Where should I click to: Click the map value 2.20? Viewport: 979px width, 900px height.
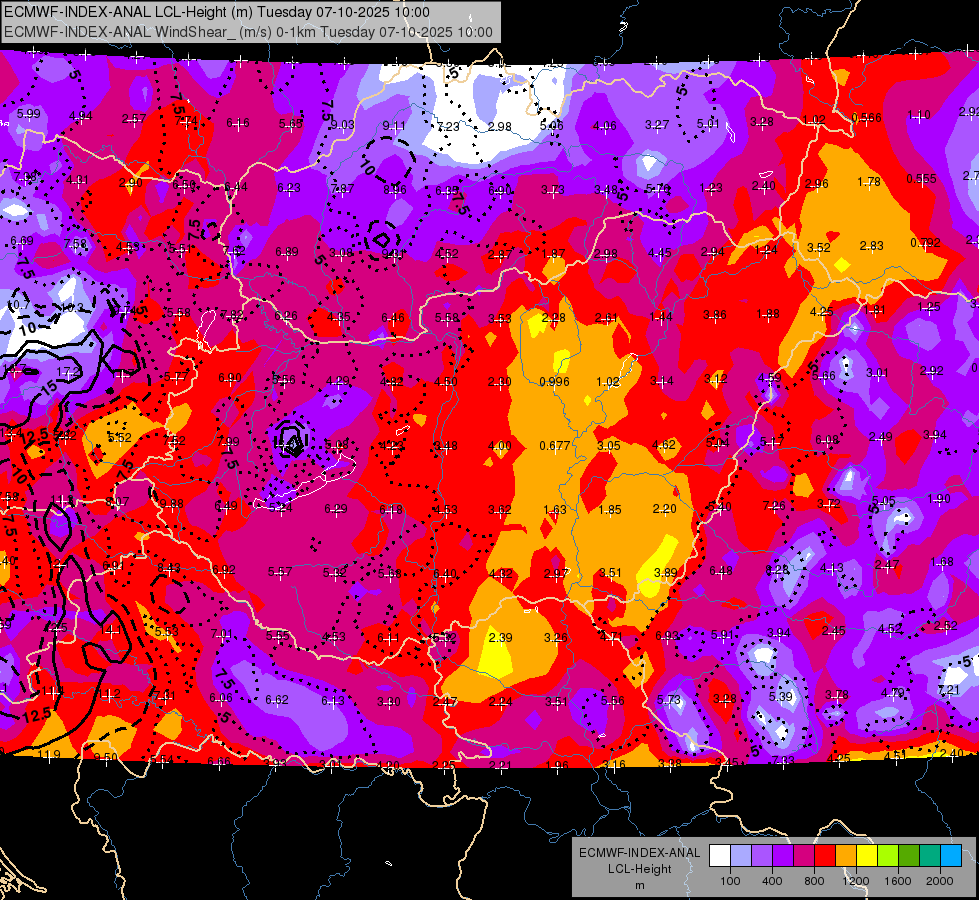[664, 508]
